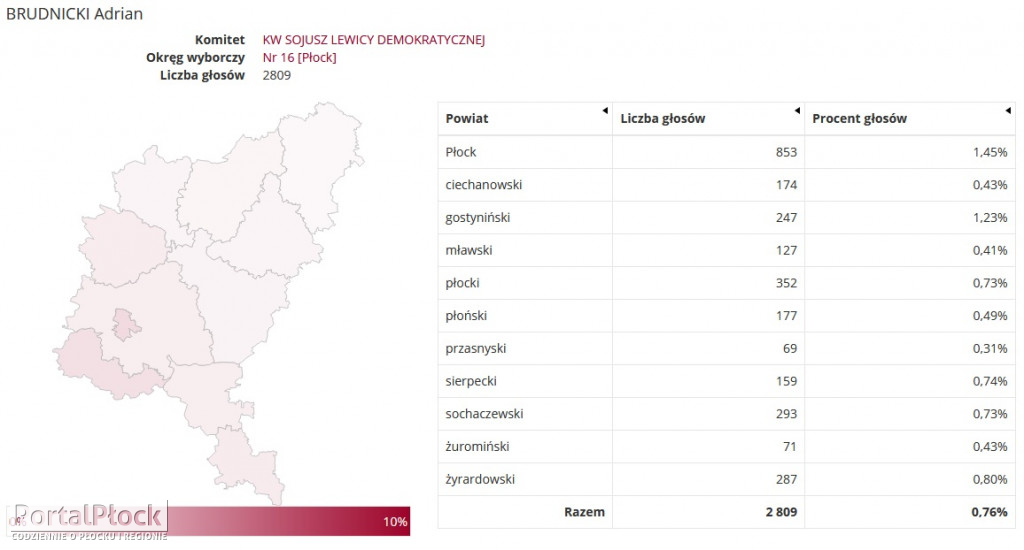The height and width of the screenshot is (550, 1024).
Task: Select the sochaczewski row in table
Action: click(726, 413)
